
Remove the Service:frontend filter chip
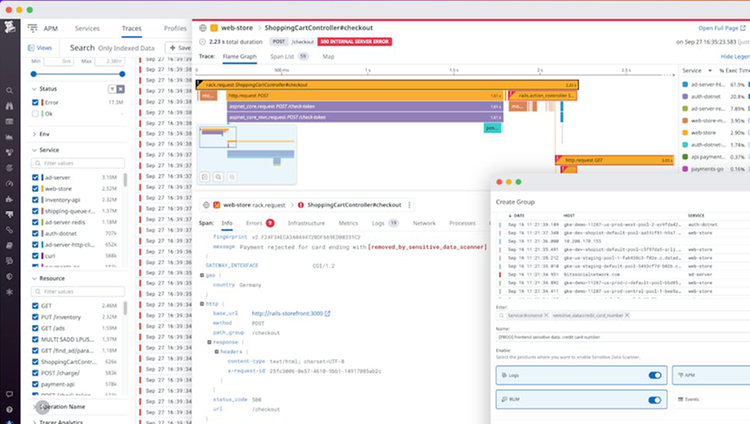(x=546, y=315)
